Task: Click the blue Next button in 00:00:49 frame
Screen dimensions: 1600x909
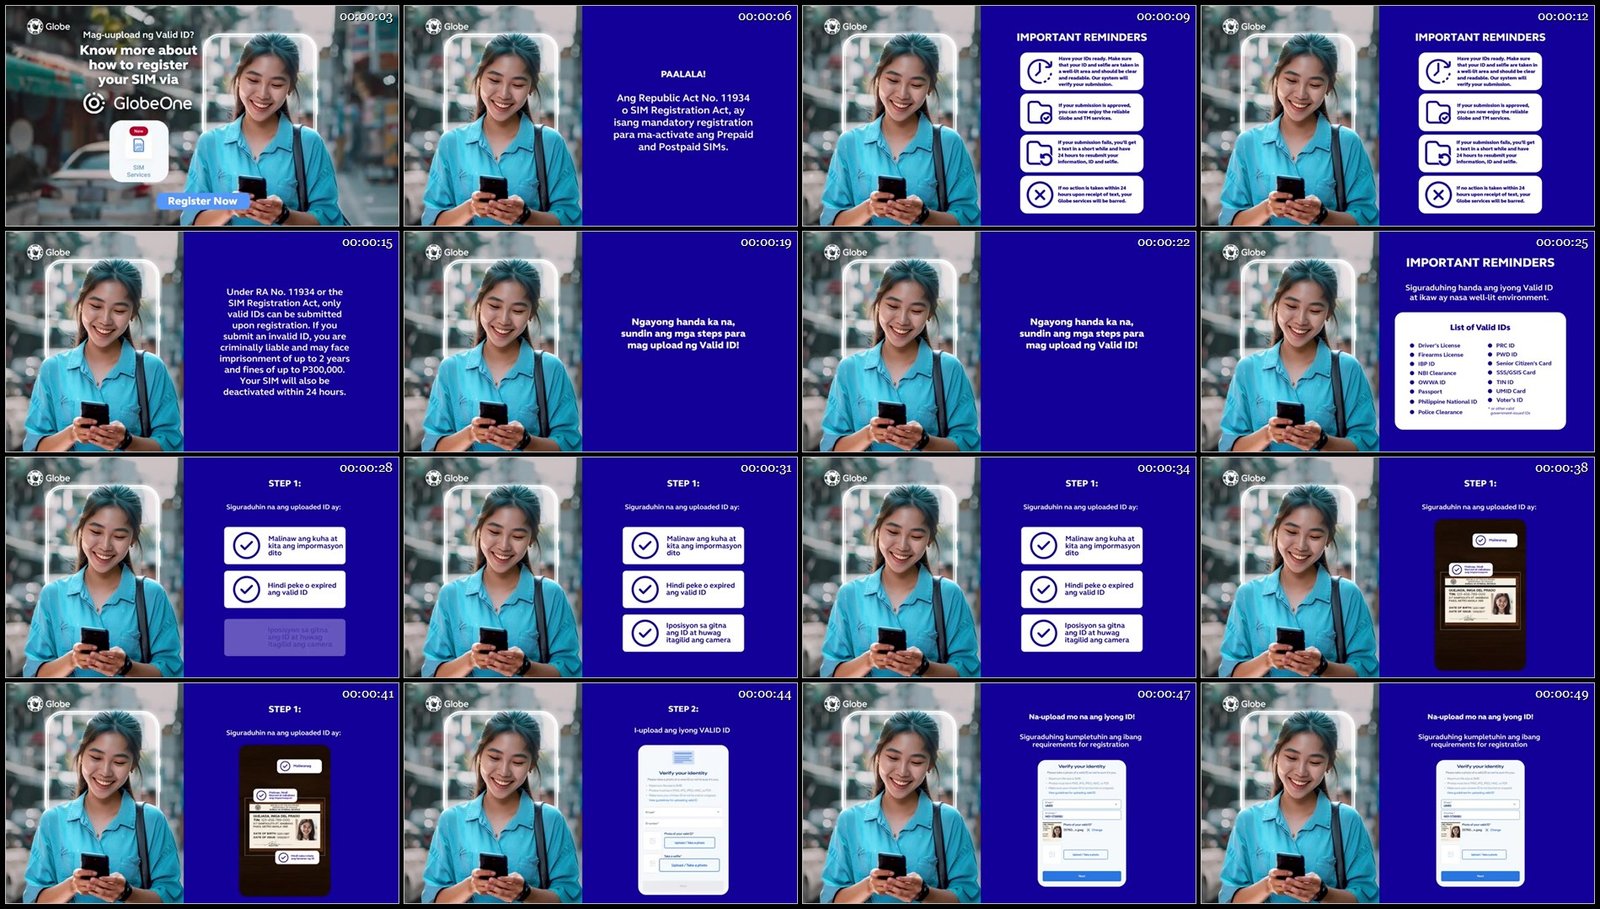Action: click(x=1480, y=876)
